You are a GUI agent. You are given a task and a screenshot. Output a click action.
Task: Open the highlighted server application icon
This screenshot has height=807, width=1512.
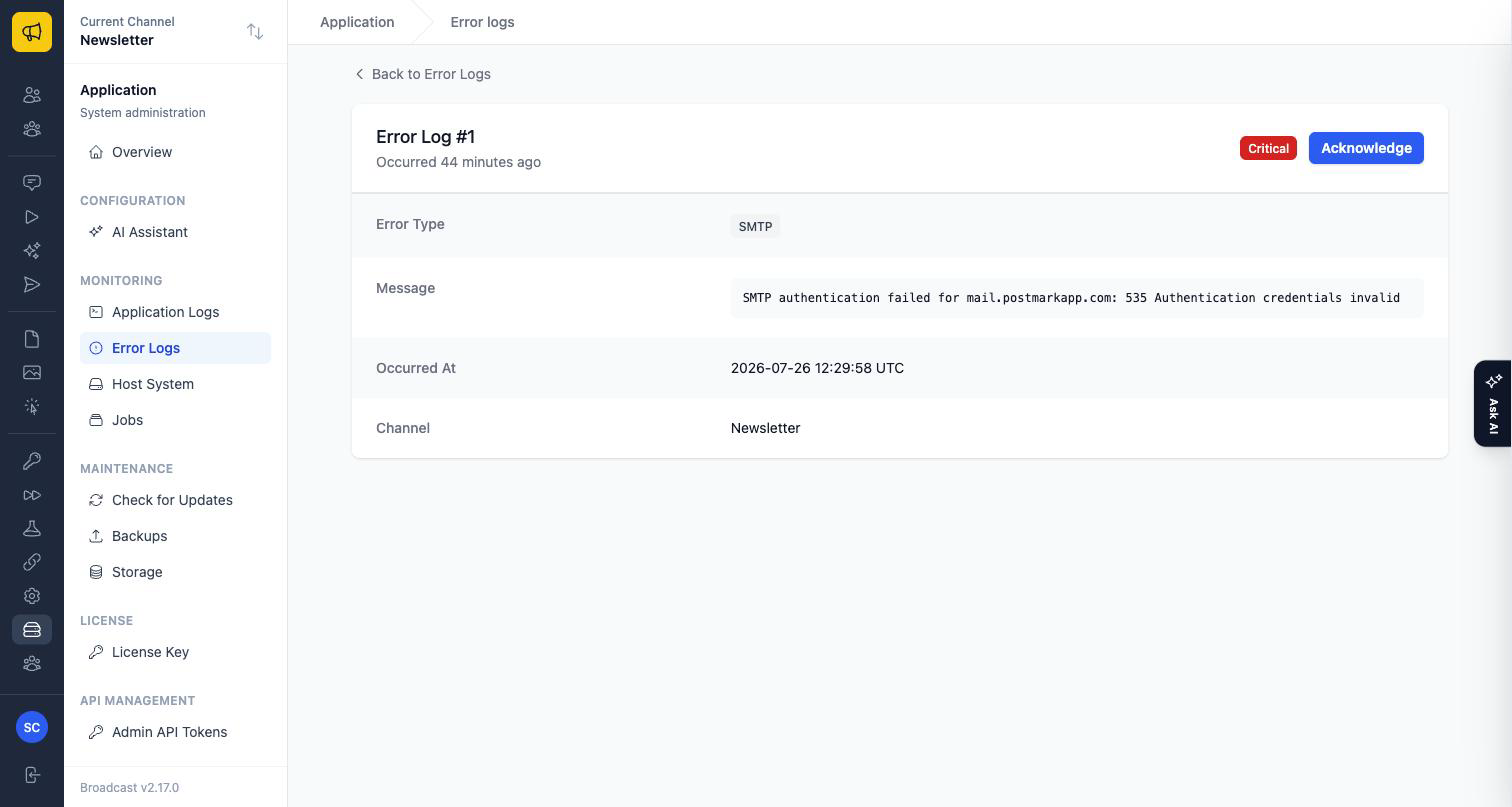[x=32, y=630]
